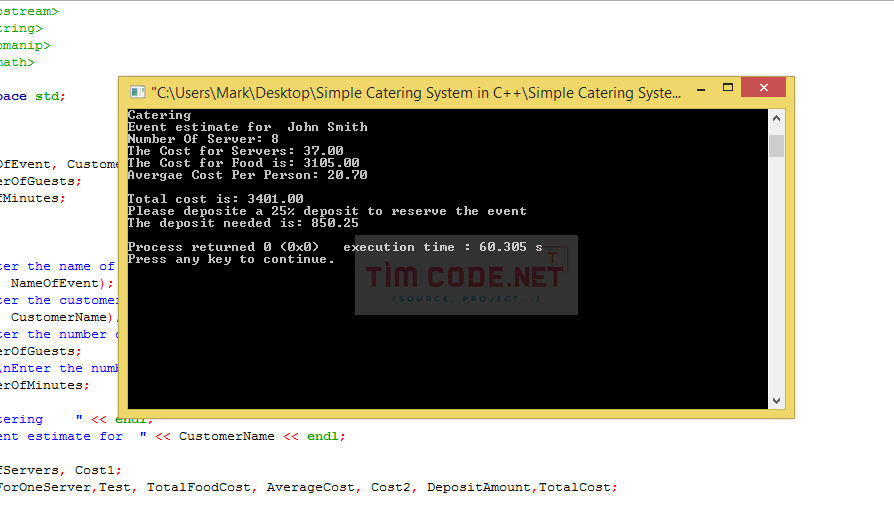Click 'DepositAmount' variable in editor
Viewport: 894px width, 509px height.
481,487
